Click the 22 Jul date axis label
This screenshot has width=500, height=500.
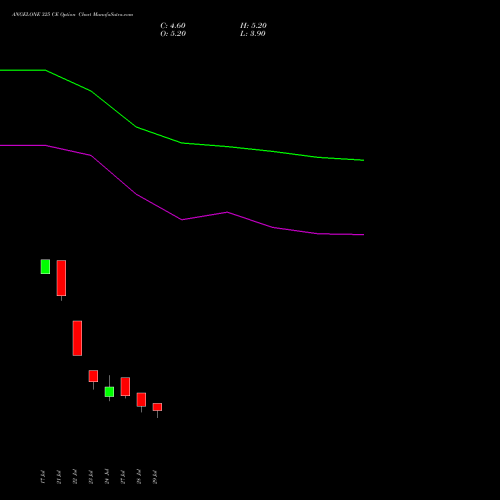(75, 477)
